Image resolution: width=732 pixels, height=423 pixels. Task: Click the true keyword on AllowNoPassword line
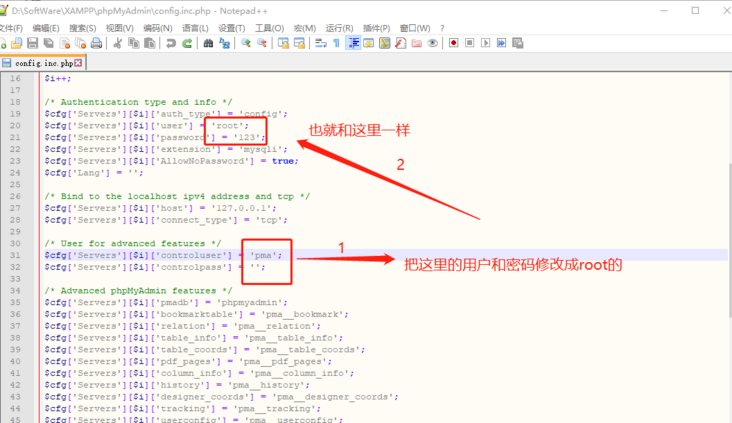(283, 161)
